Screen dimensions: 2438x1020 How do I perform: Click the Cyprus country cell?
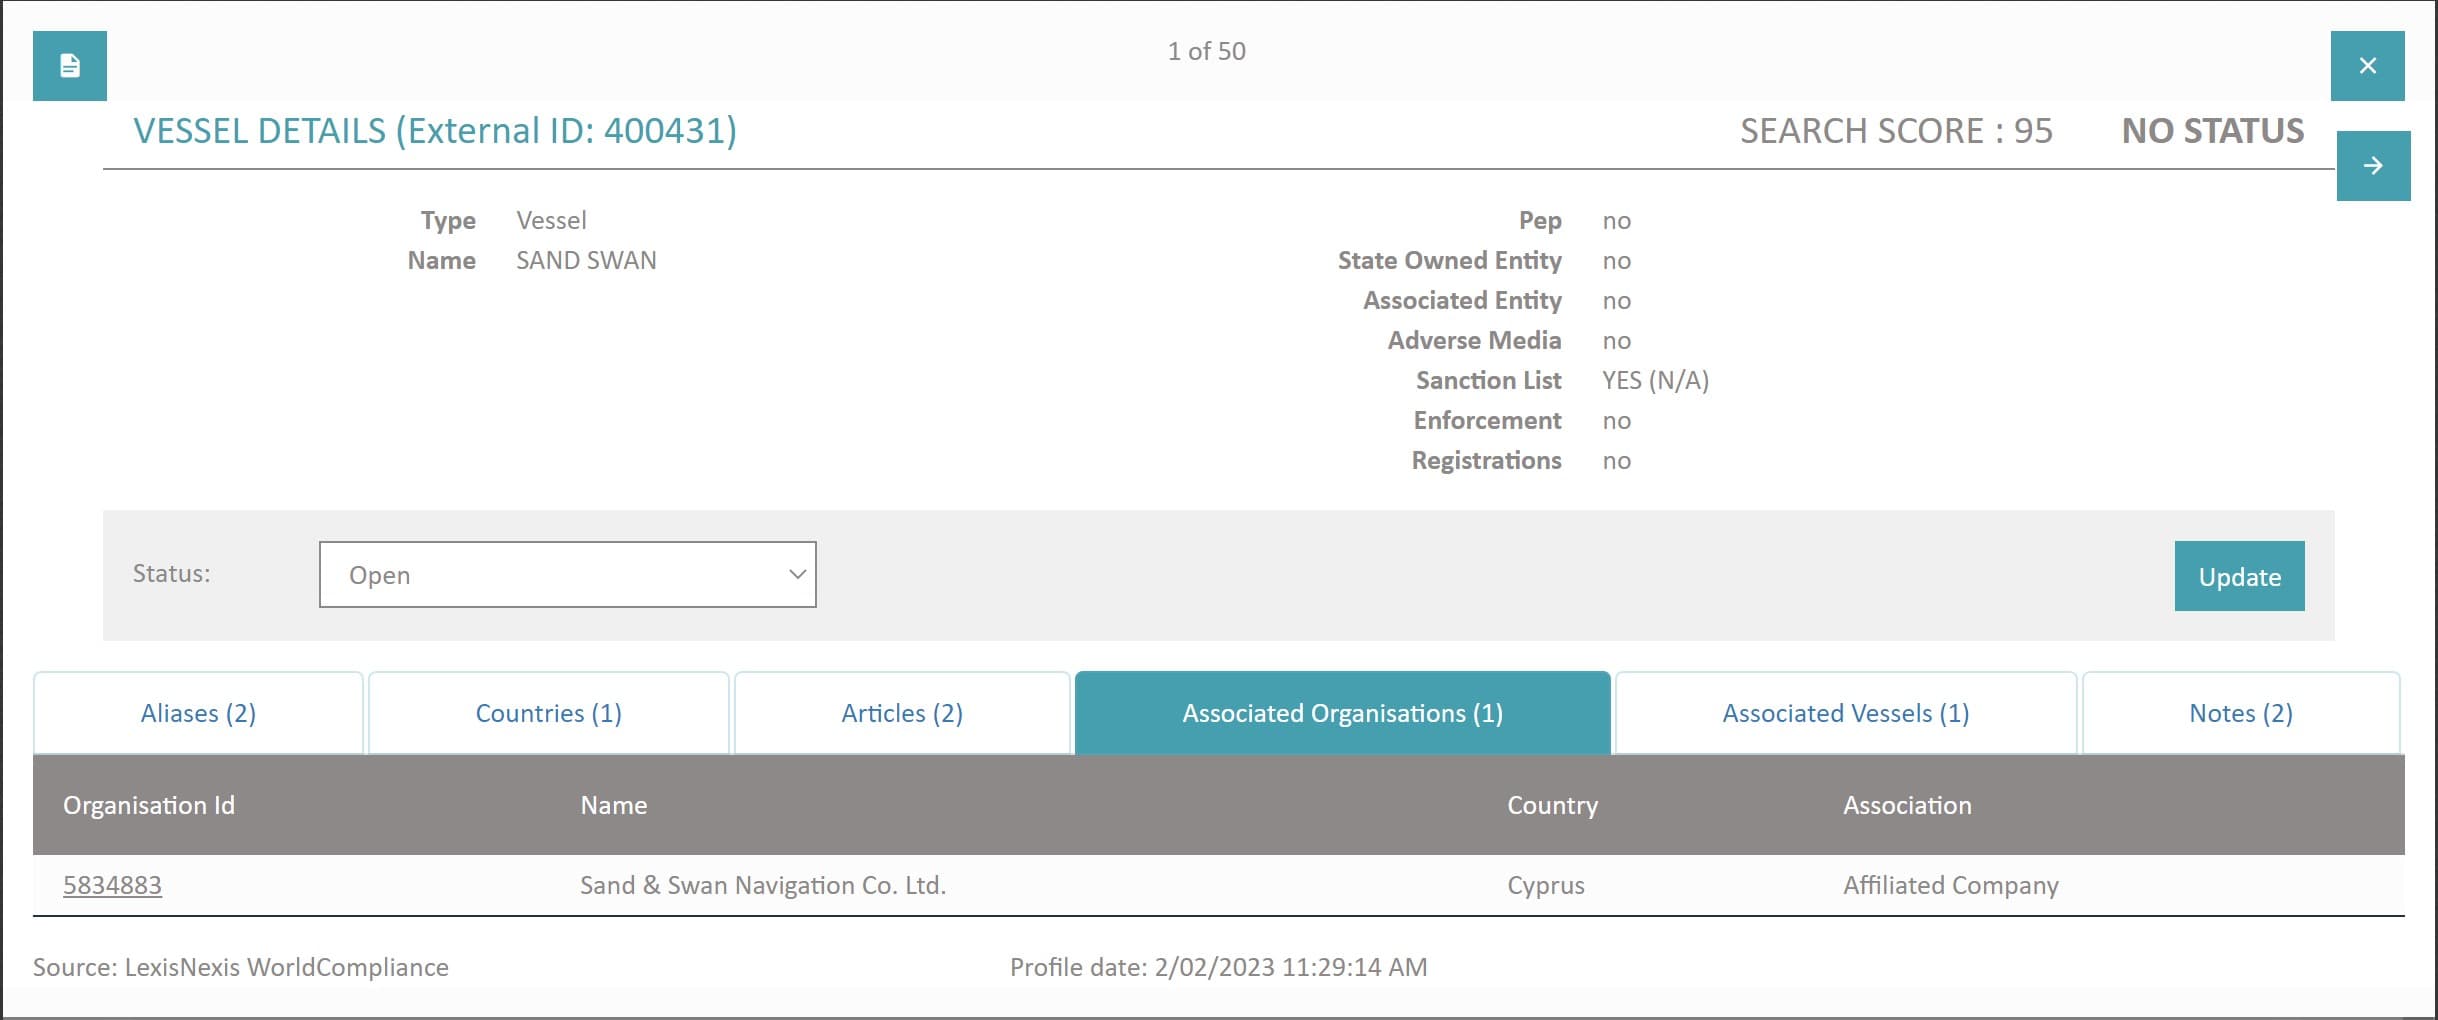pos(1545,885)
